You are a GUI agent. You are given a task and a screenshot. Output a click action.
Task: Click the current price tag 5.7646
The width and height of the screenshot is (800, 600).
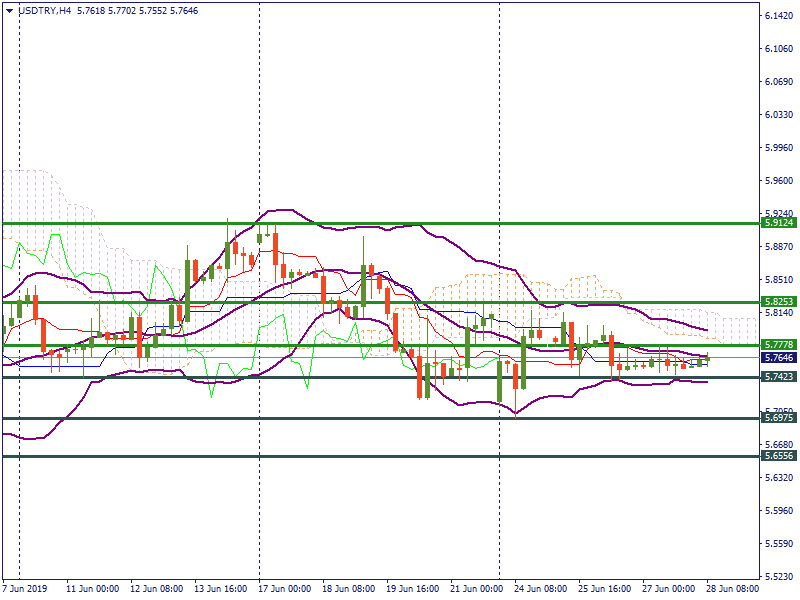778,357
